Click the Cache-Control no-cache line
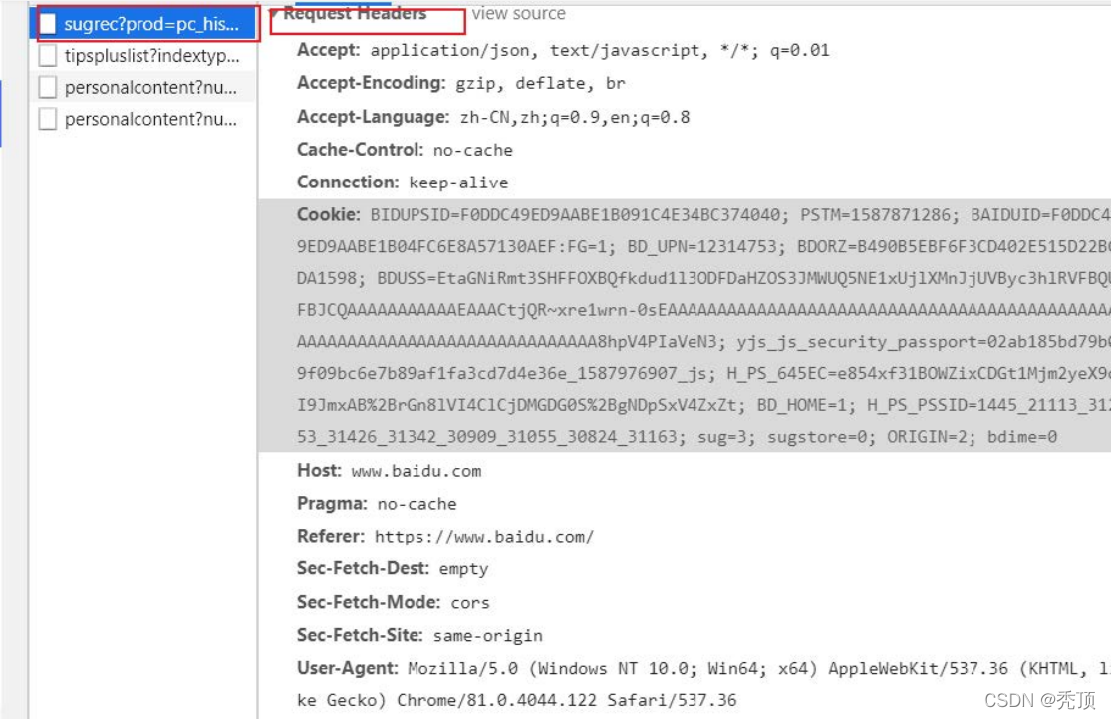This screenshot has width=1111, height=719. coord(405,150)
